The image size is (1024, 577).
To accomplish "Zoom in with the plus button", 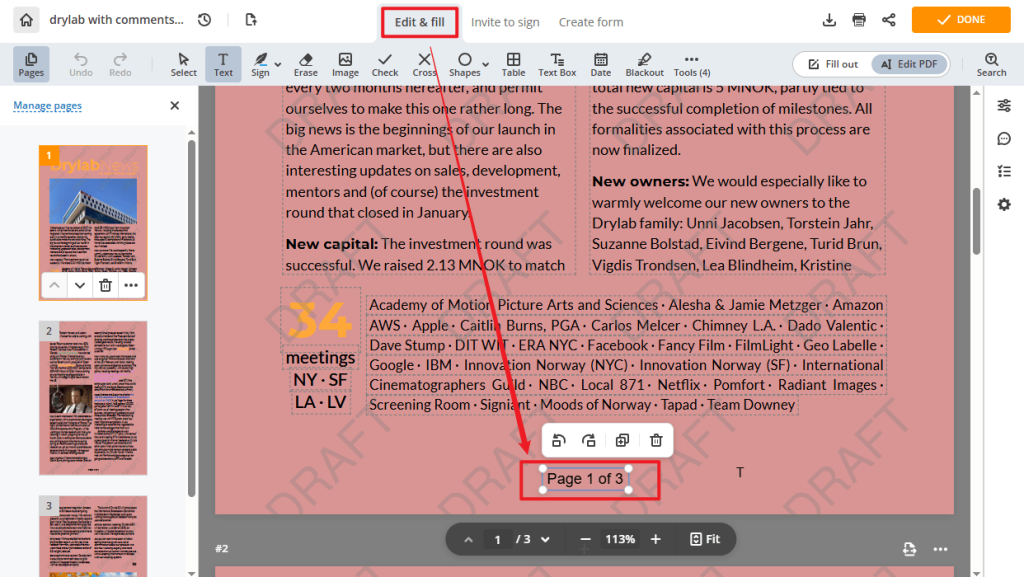I will coord(656,539).
